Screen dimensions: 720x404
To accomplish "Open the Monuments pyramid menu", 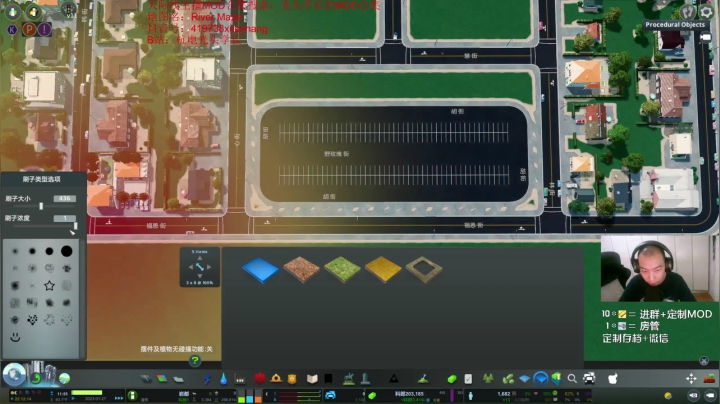I will [x=394, y=379].
